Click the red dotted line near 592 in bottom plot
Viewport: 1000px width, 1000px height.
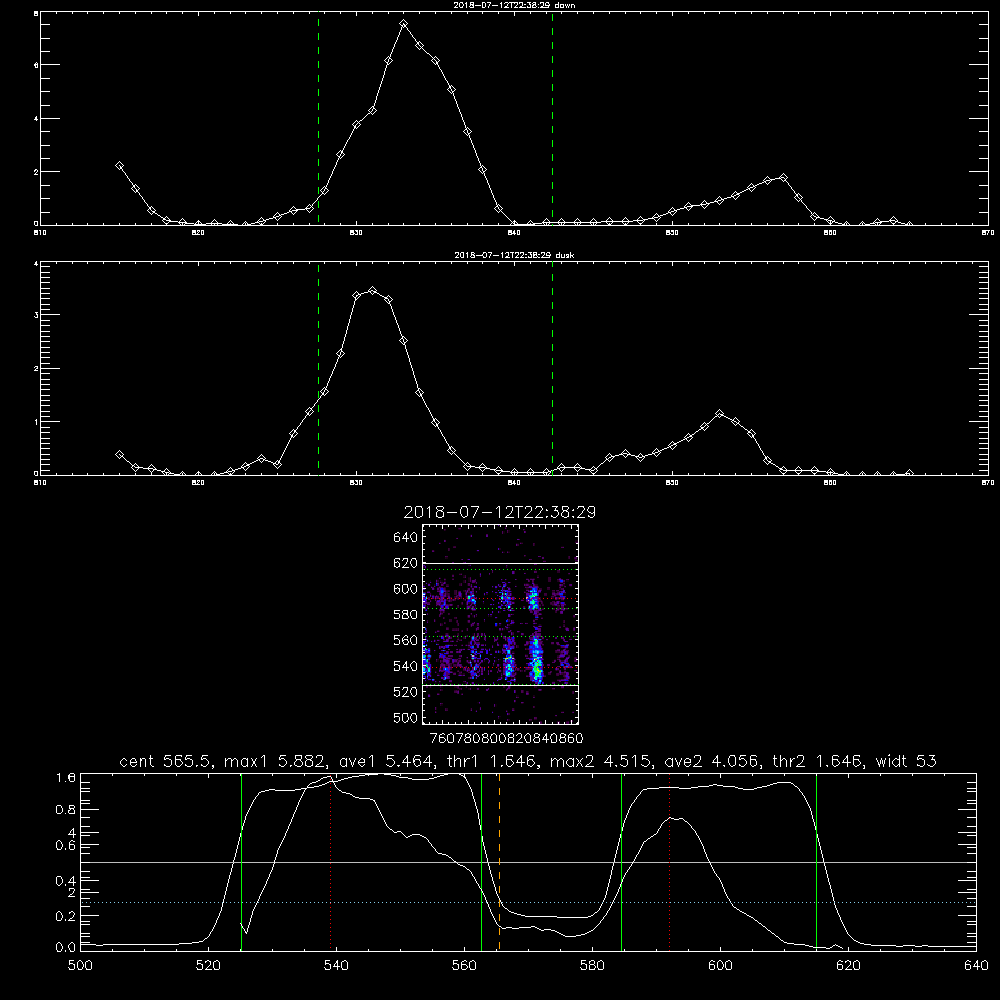click(x=670, y=862)
